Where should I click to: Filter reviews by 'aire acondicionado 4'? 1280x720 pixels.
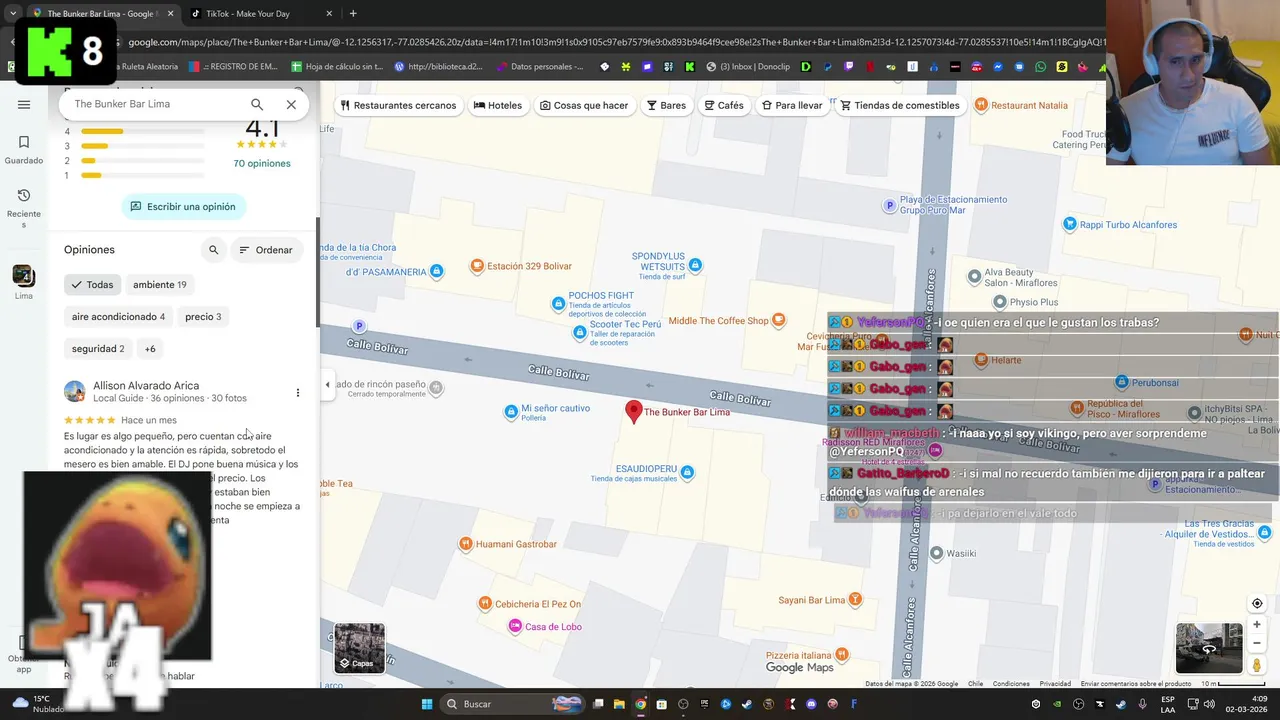pos(118,317)
